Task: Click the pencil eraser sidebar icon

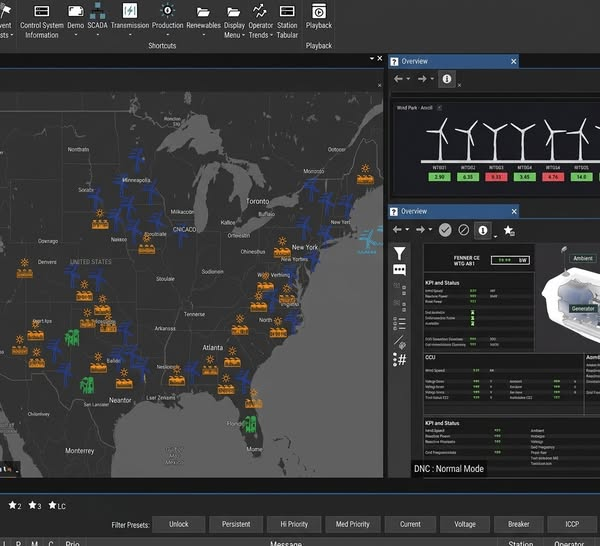Action: (x=399, y=342)
